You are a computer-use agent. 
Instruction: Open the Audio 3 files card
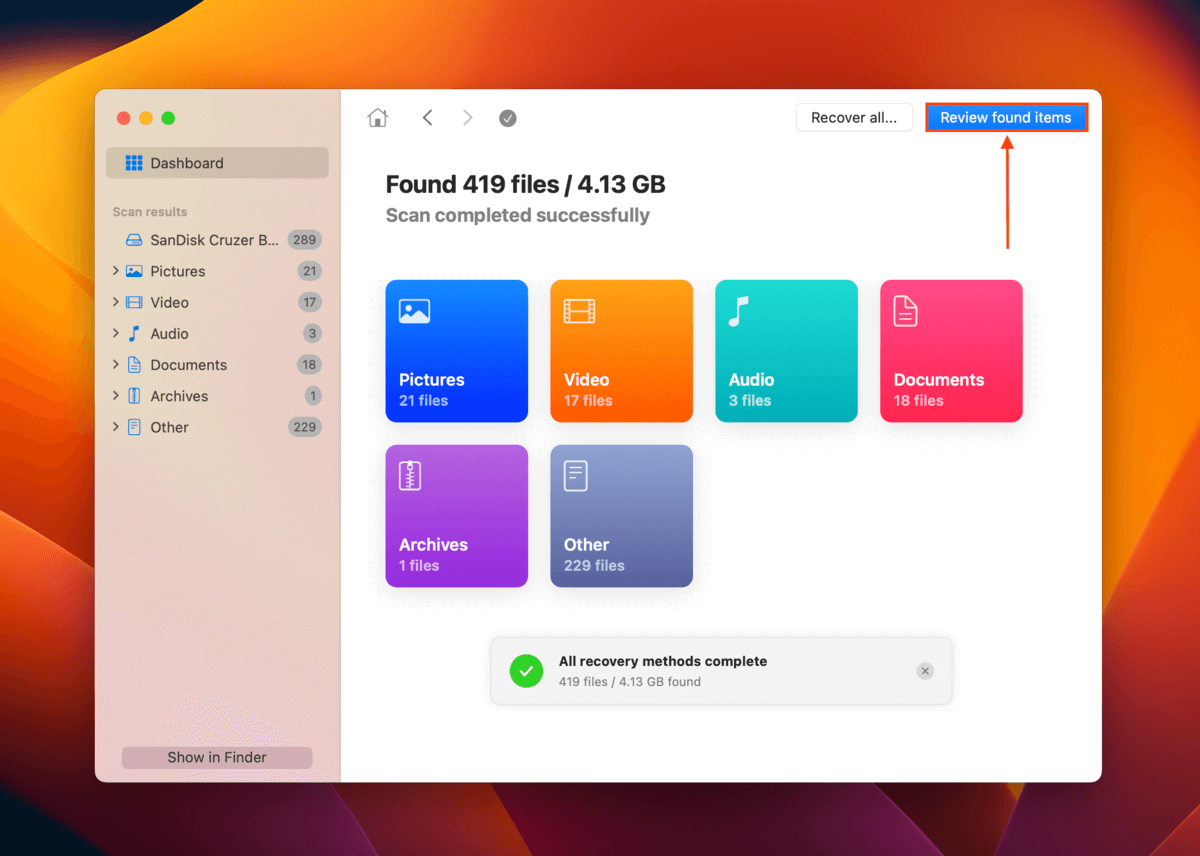(787, 351)
